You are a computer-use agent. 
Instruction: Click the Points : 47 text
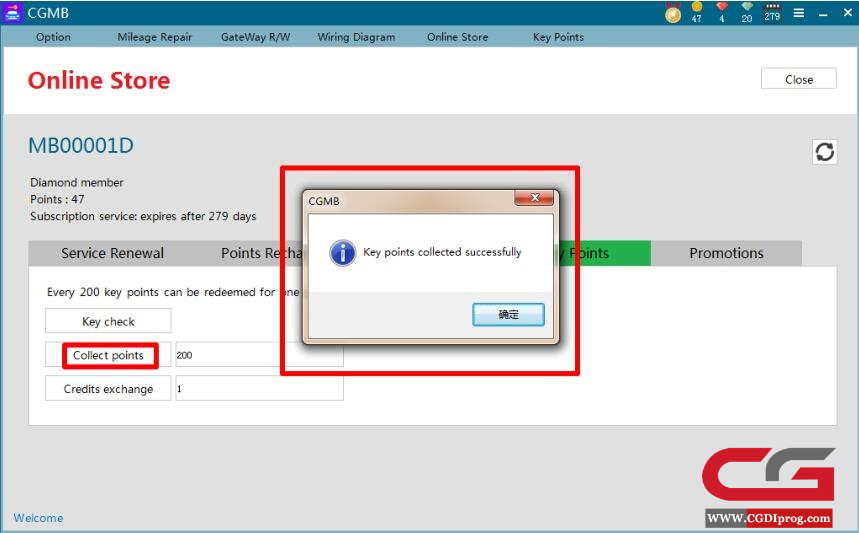tap(57, 199)
